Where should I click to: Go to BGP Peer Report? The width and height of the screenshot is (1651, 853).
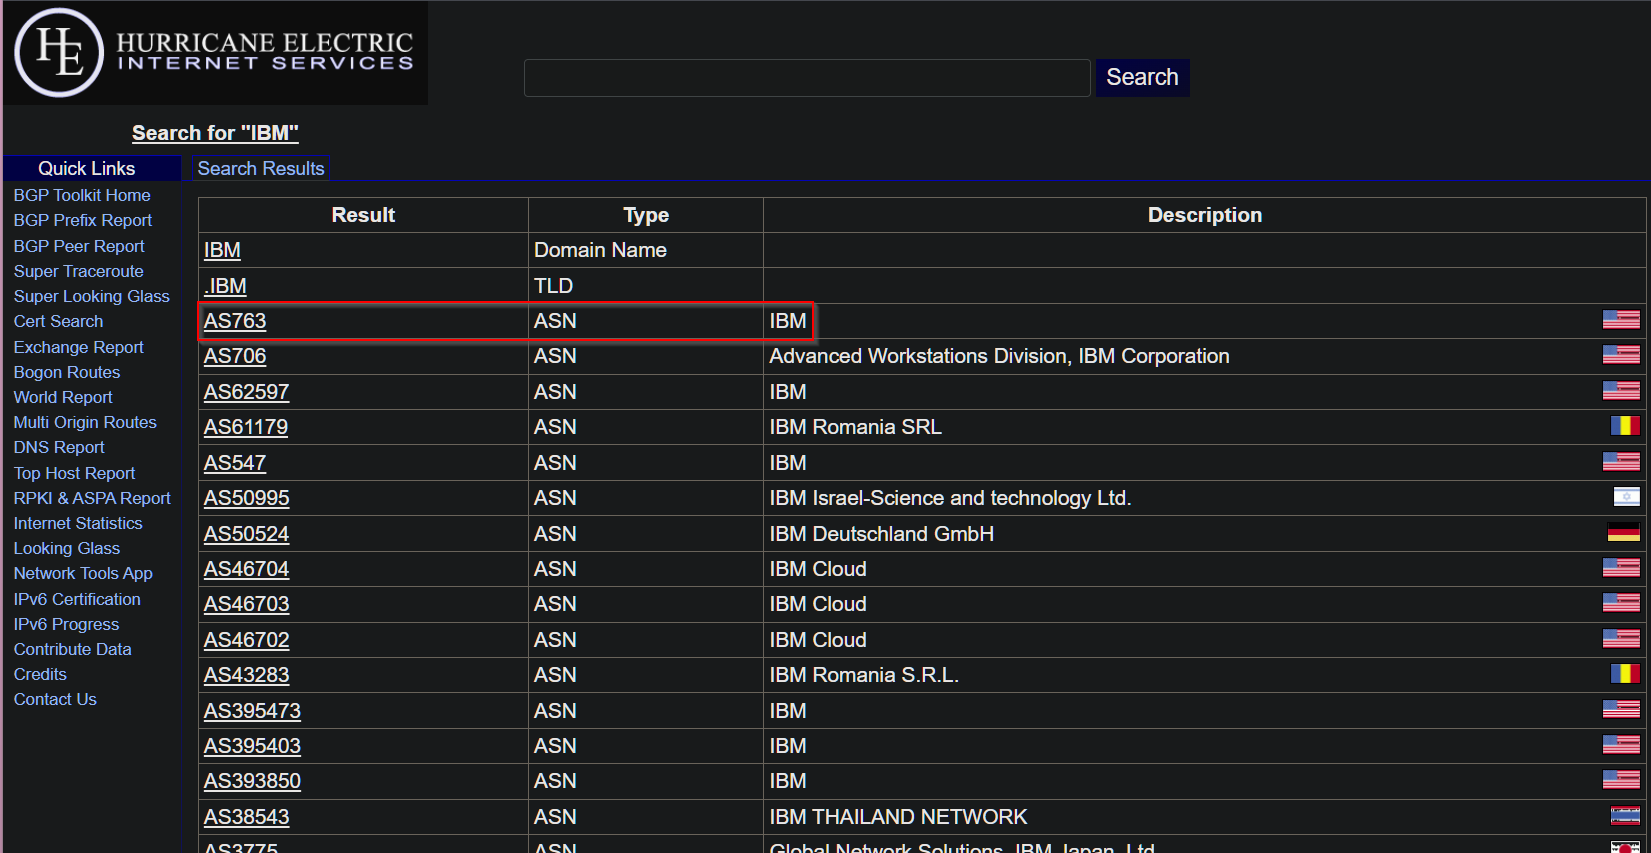[79, 246]
